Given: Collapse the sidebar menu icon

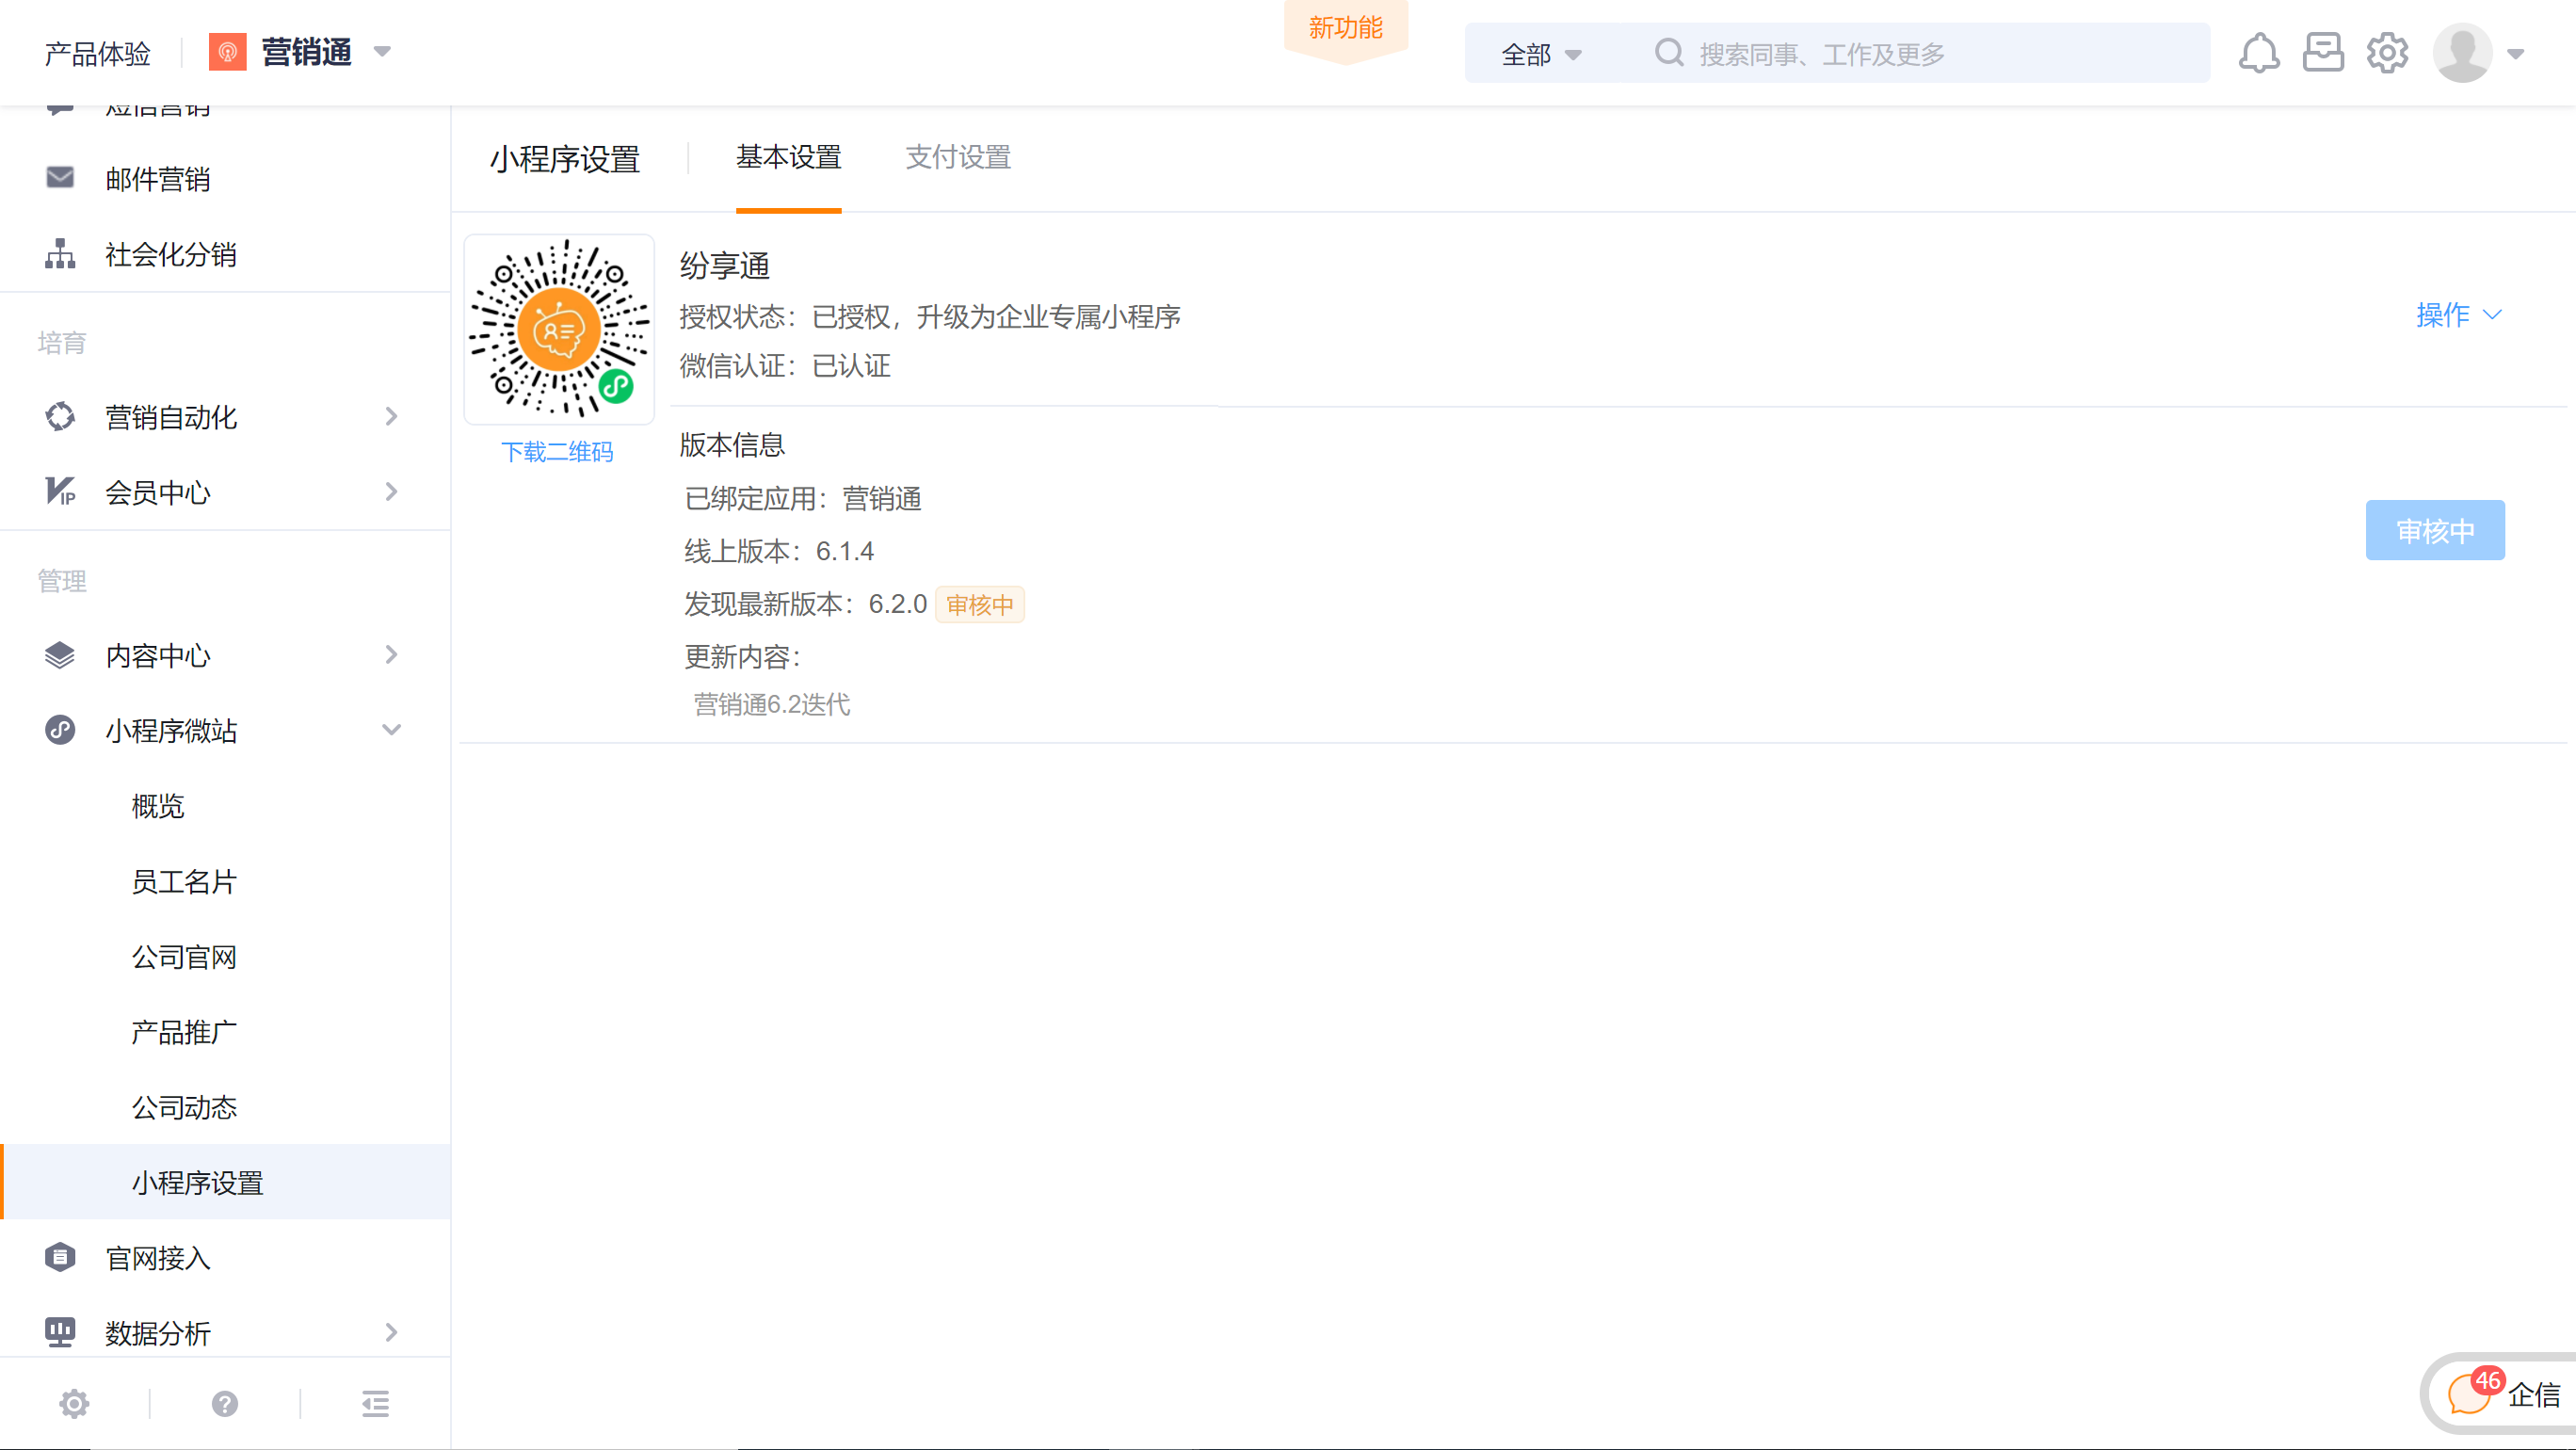Looking at the screenshot, I should point(375,1404).
